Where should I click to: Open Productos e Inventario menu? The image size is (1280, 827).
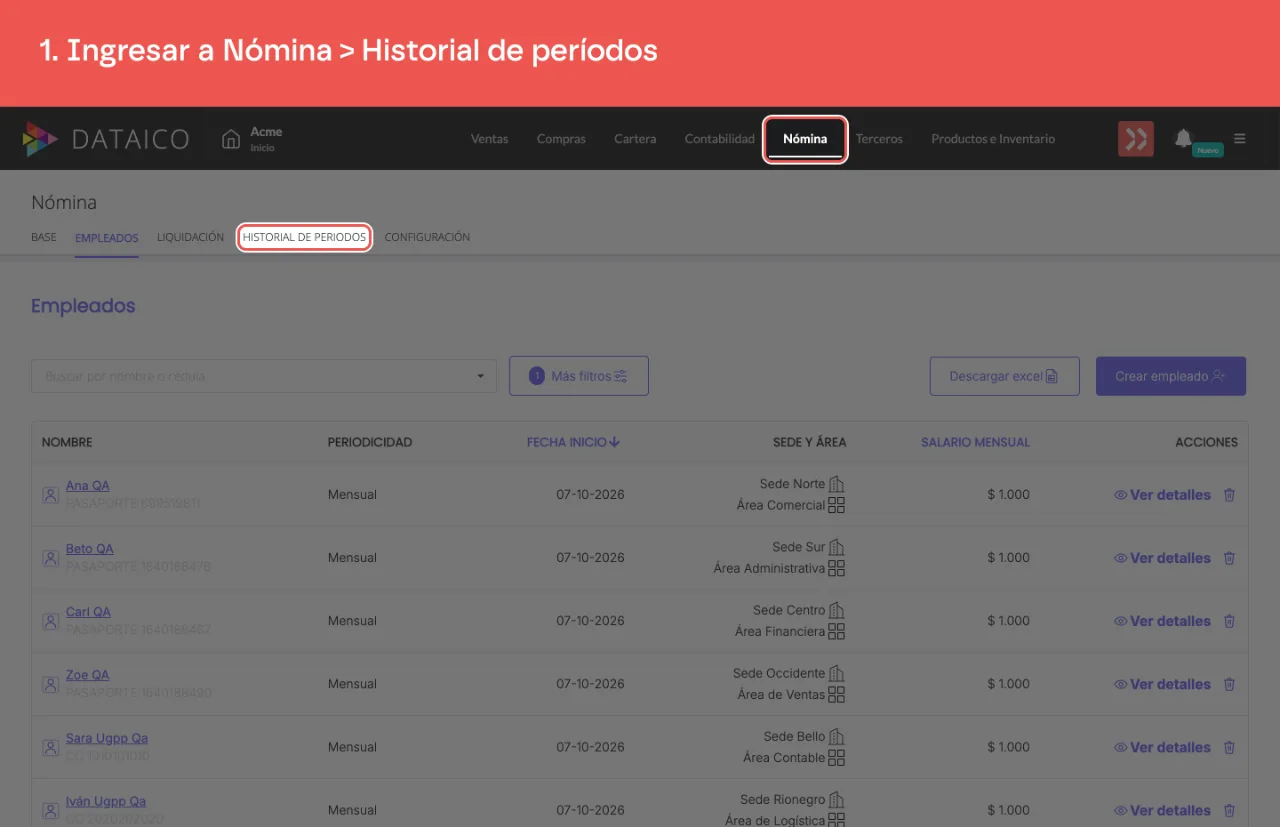(993, 139)
